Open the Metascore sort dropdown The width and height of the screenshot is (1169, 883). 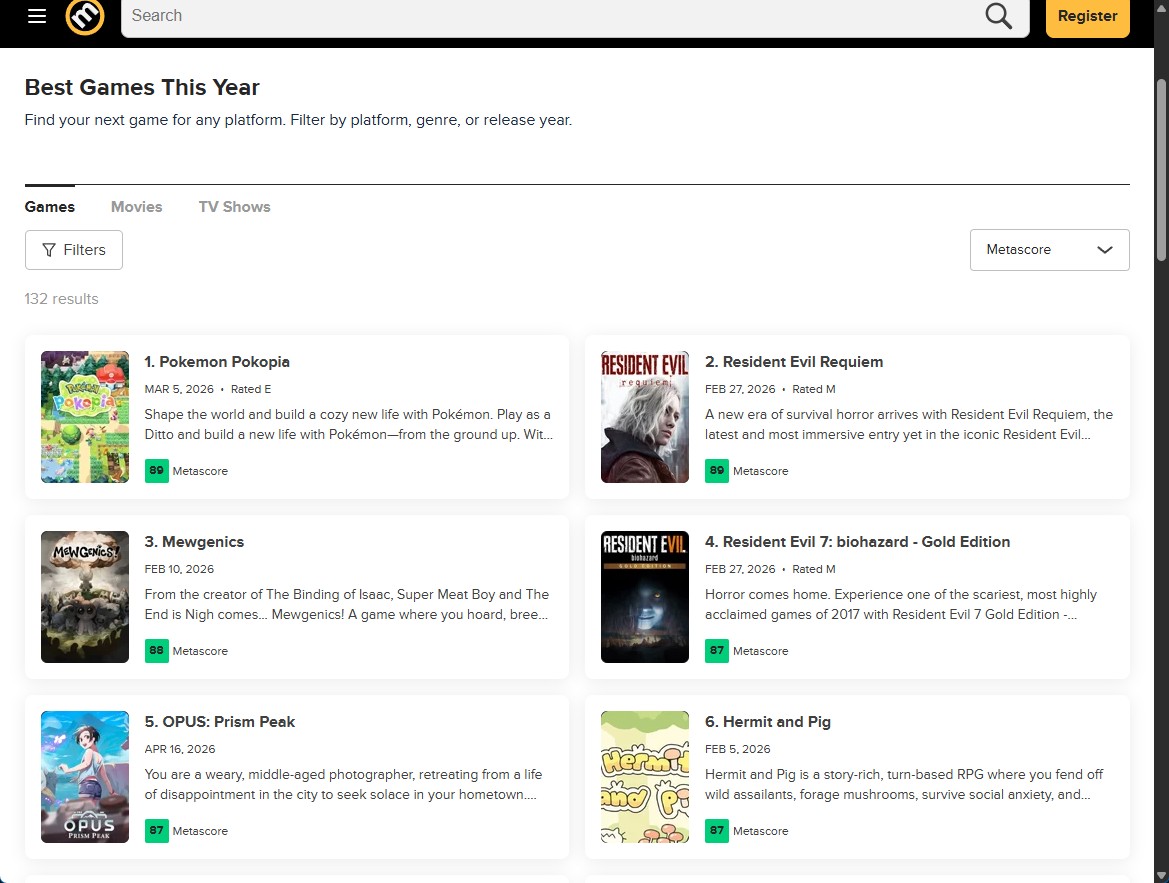coord(1049,250)
